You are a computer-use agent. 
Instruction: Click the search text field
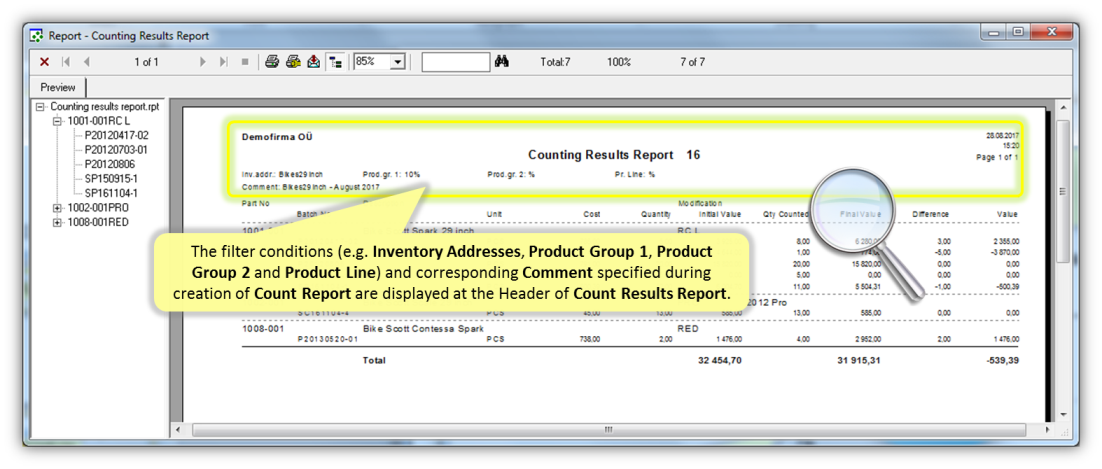pos(455,62)
